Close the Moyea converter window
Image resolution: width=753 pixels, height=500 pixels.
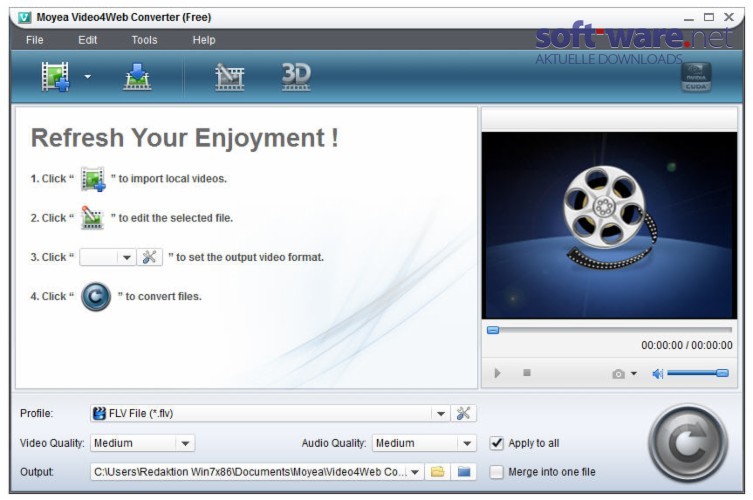729,17
